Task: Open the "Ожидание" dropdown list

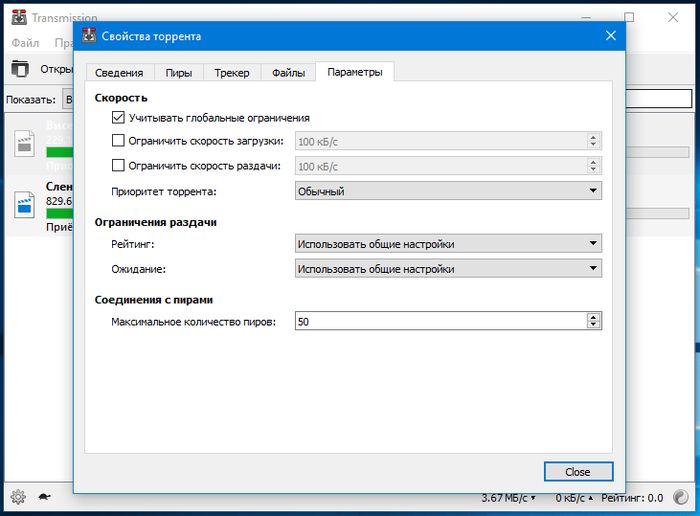Action: pos(448,268)
